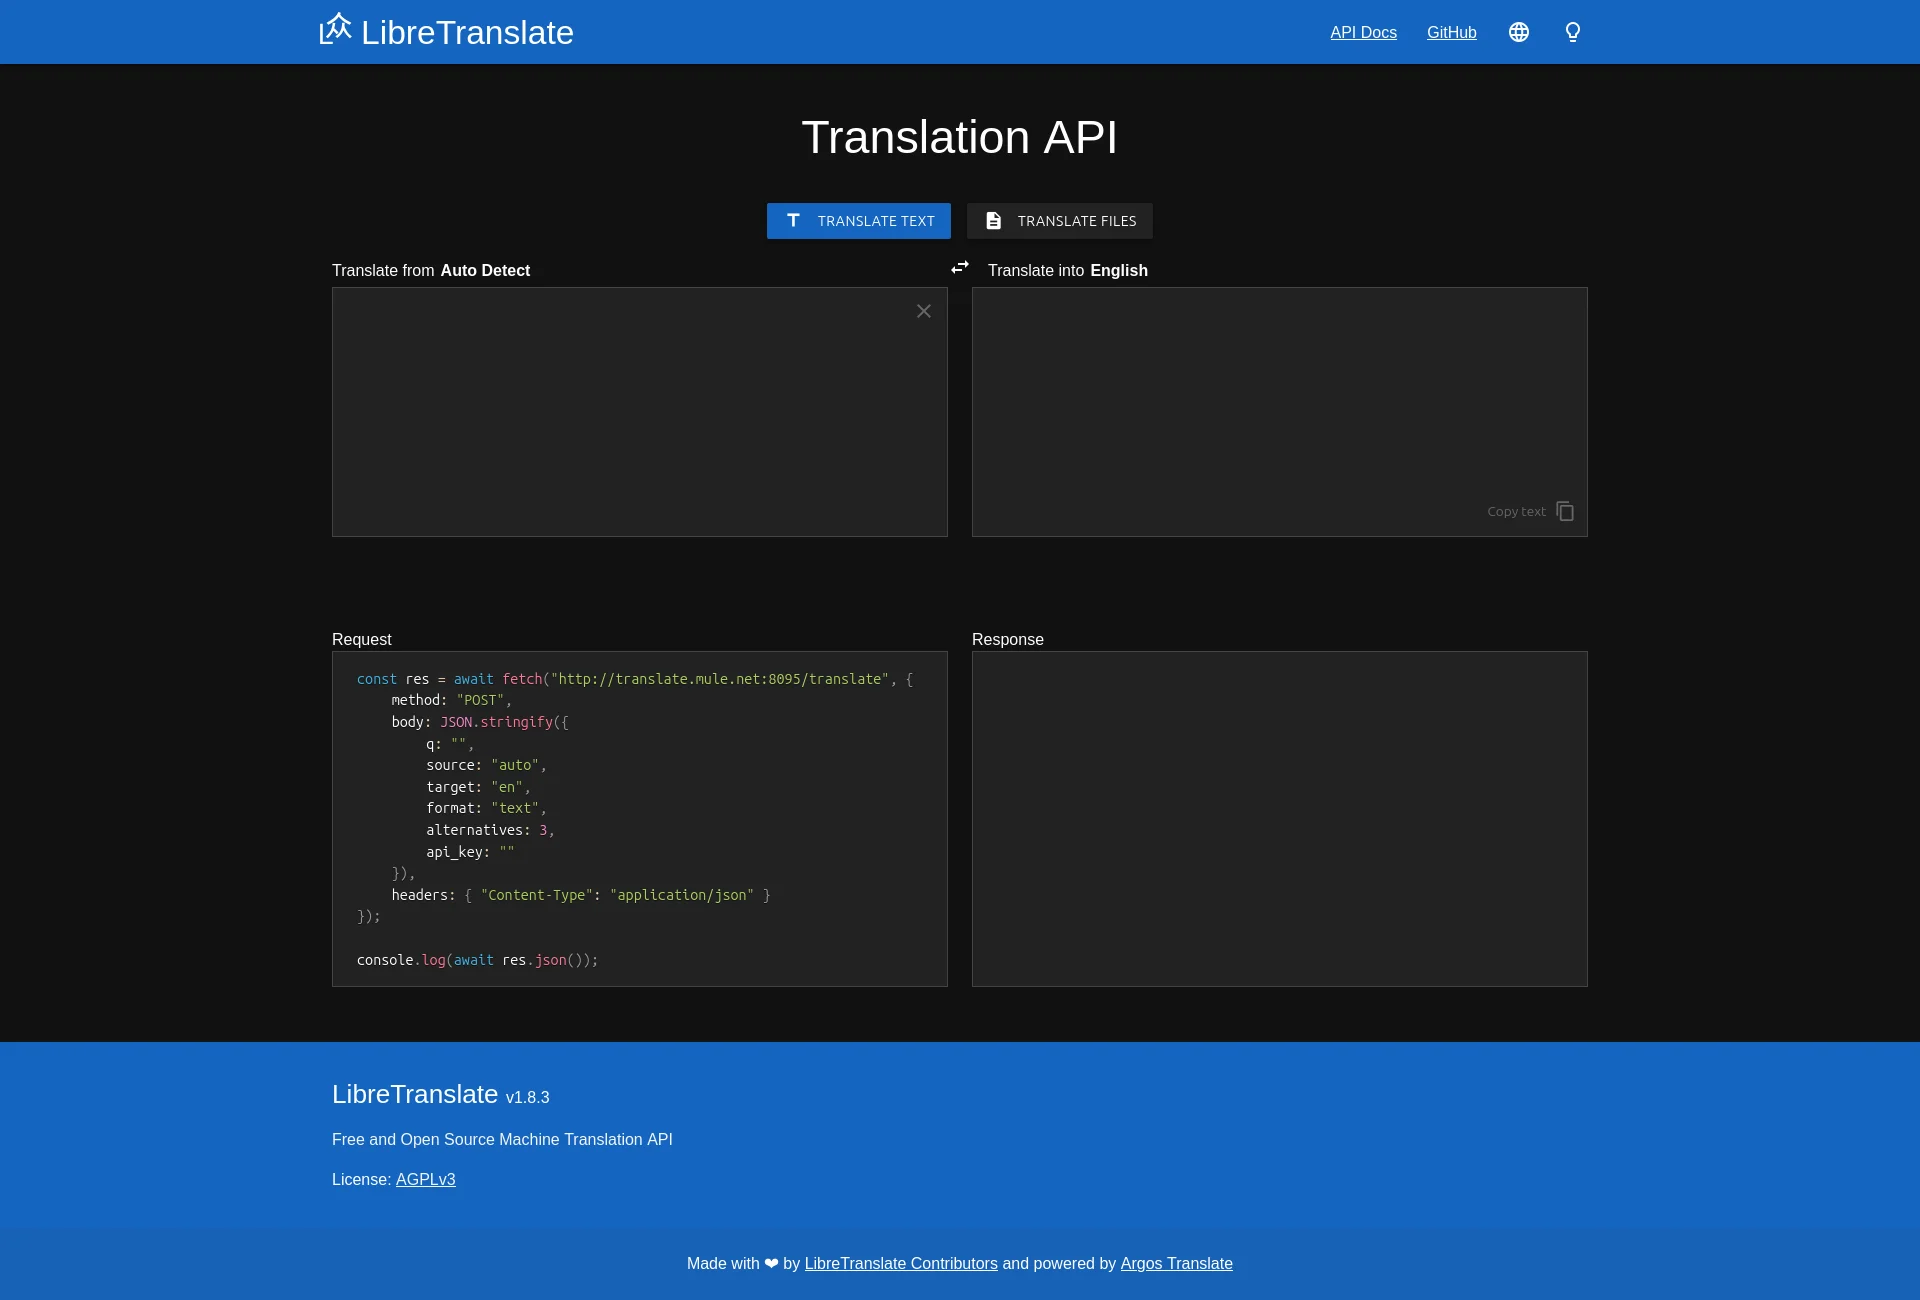Click the "Request" section label
This screenshot has height=1300, width=1920.
361,639
